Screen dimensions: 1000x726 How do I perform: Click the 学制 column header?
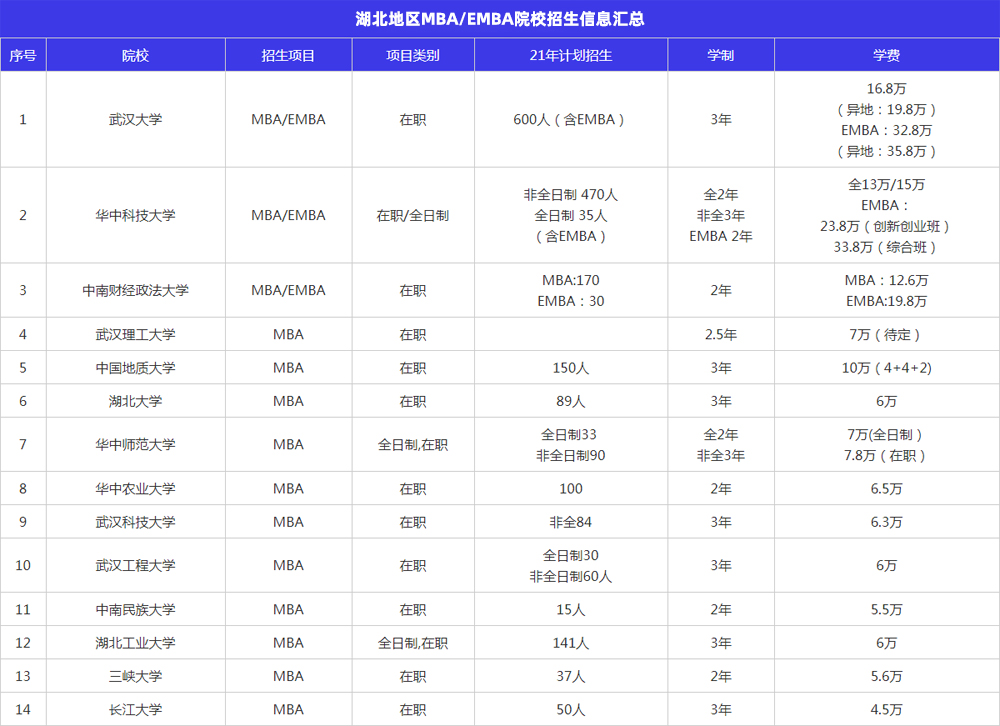[720, 55]
